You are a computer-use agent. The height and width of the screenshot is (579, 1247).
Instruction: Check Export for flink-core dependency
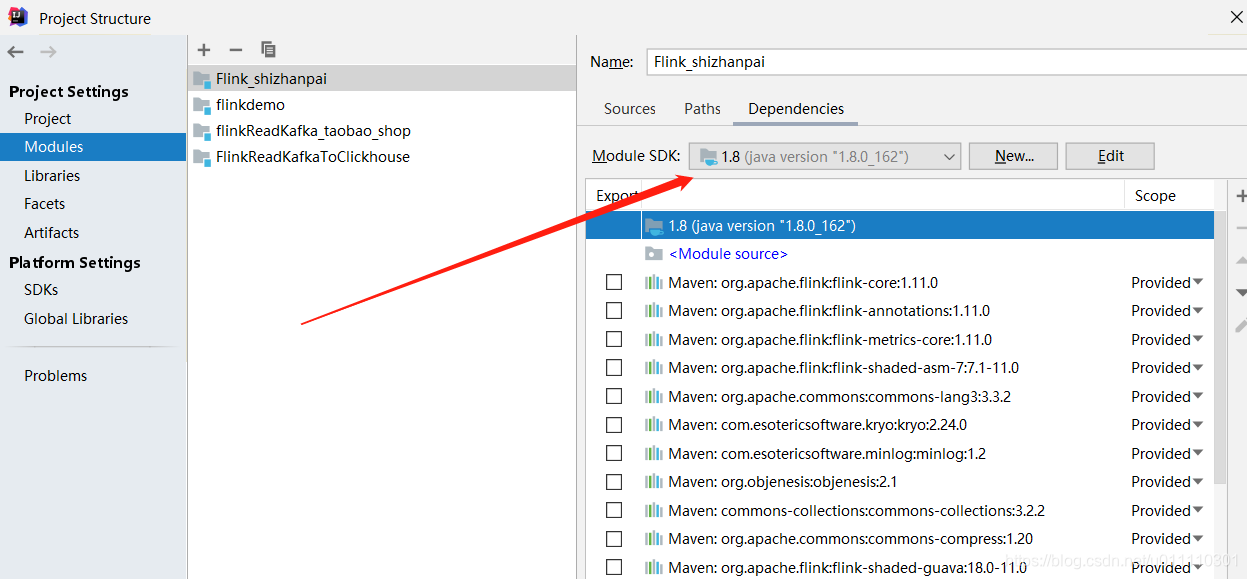point(613,282)
